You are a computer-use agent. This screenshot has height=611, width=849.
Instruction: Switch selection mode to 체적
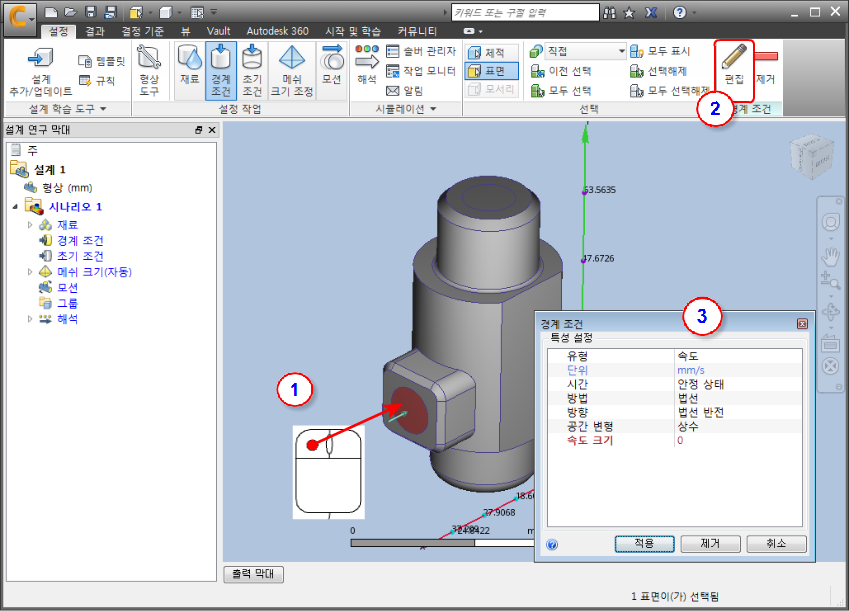(492, 53)
